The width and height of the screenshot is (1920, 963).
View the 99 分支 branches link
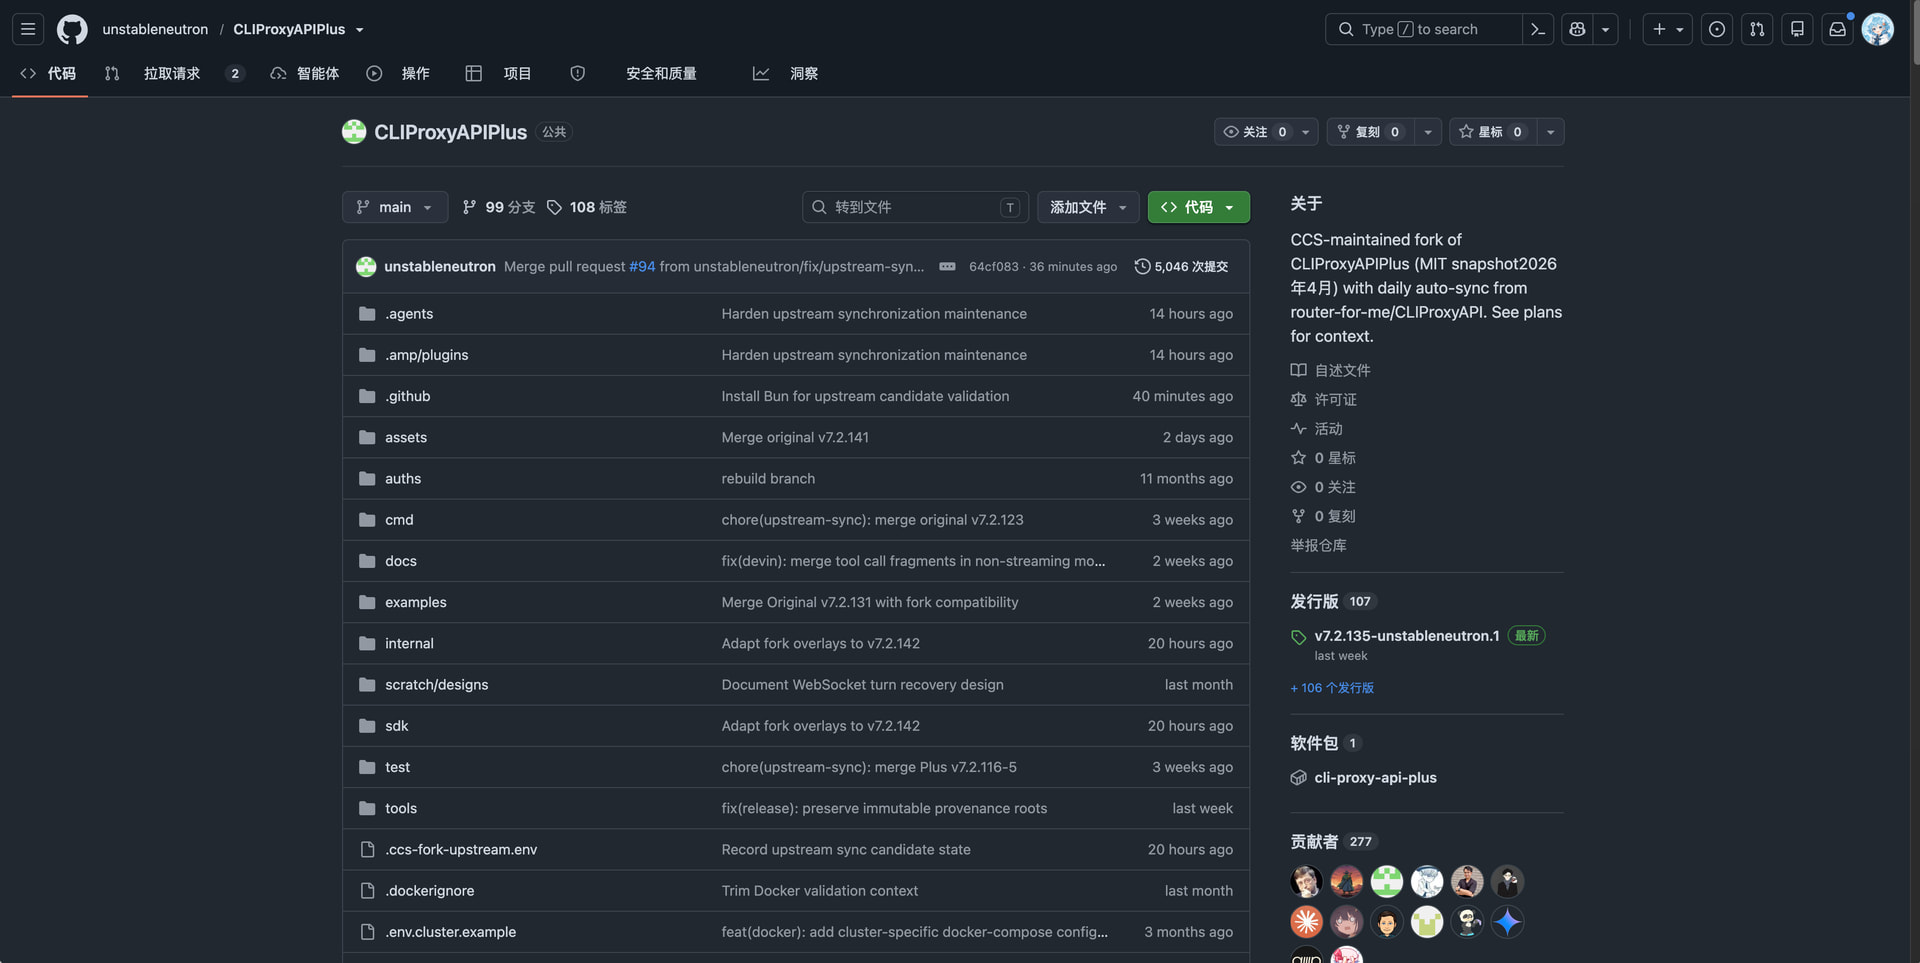pyautogui.click(x=498, y=207)
